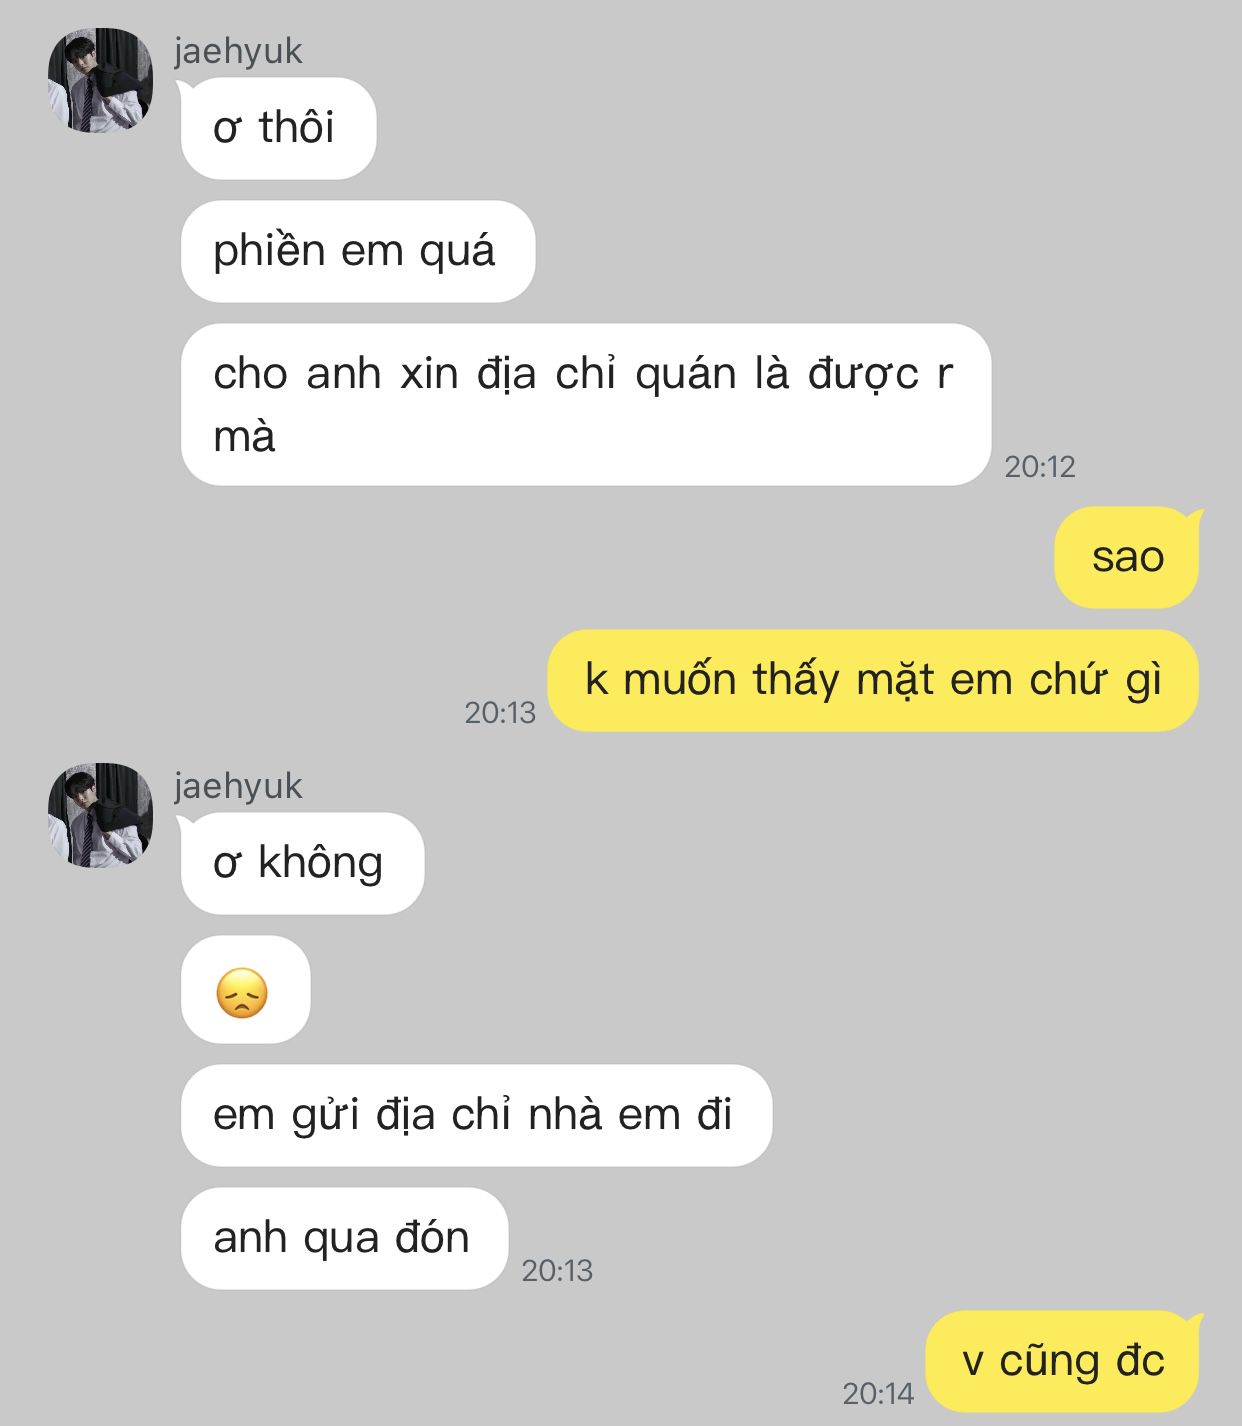Tap the 20:13 timestamp beside yellow bubble
1242x1426 pixels.
pyautogui.click(x=500, y=713)
